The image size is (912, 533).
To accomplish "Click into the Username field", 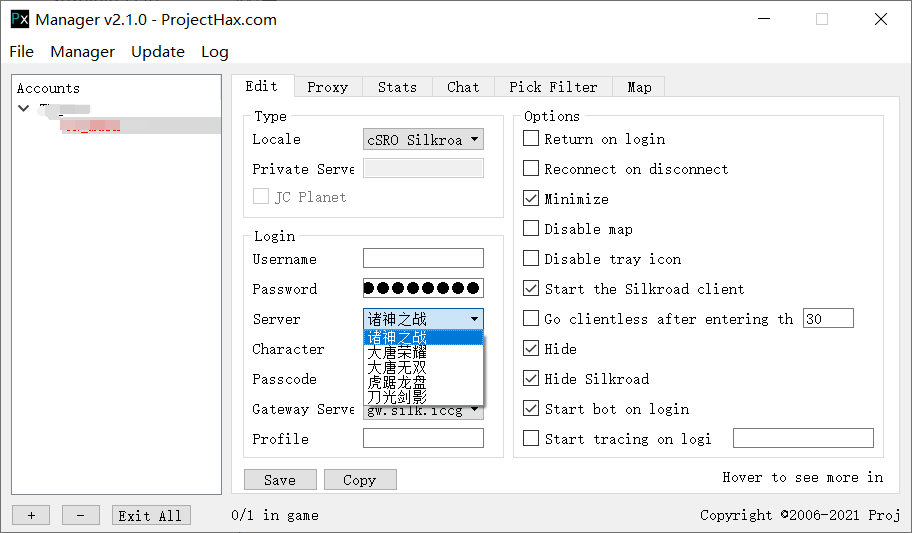I will (x=423, y=259).
